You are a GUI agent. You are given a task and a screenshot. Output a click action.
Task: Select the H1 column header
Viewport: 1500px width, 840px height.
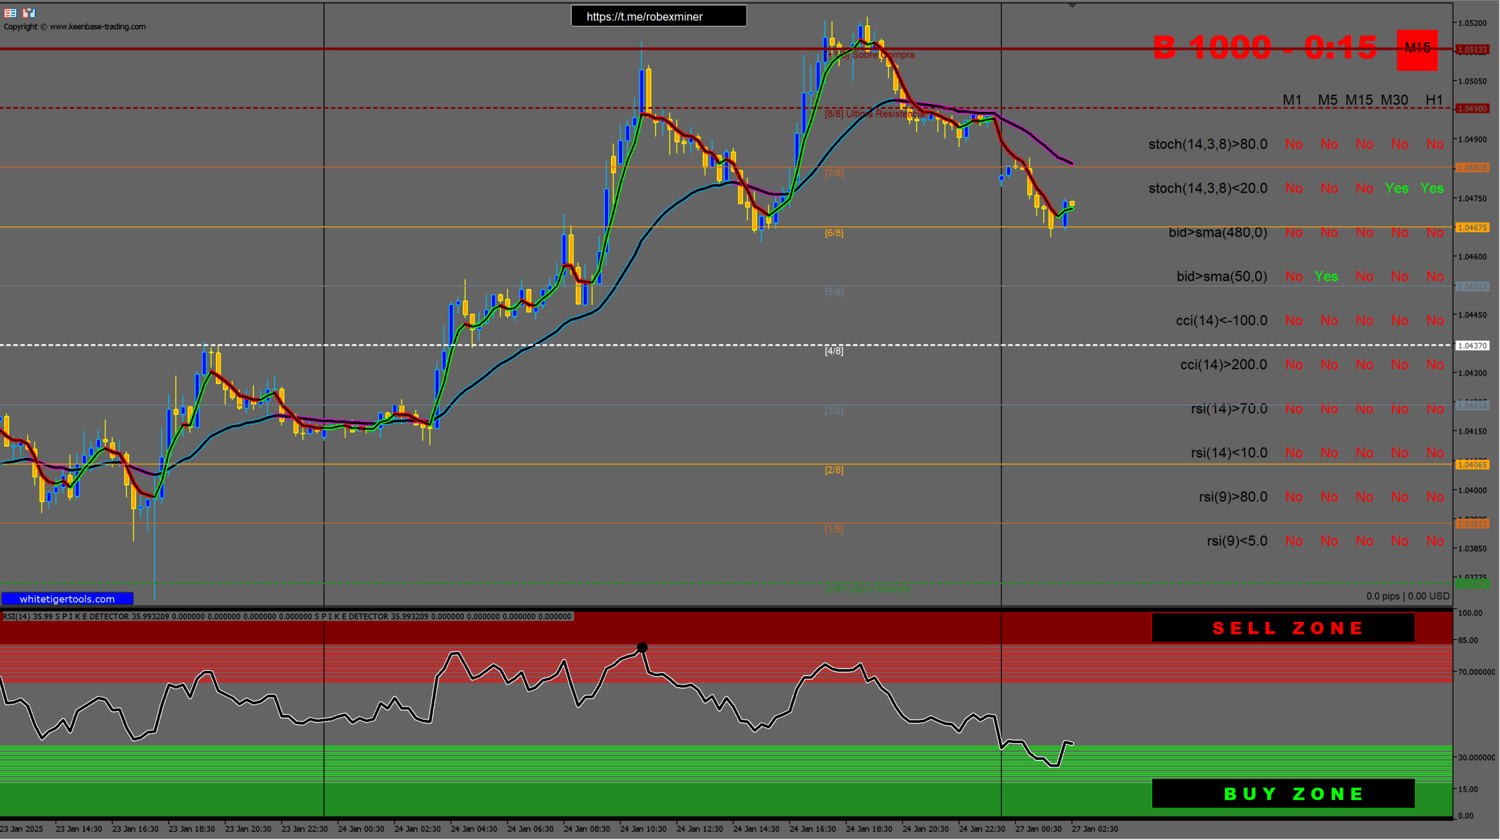click(x=1434, y=100)
